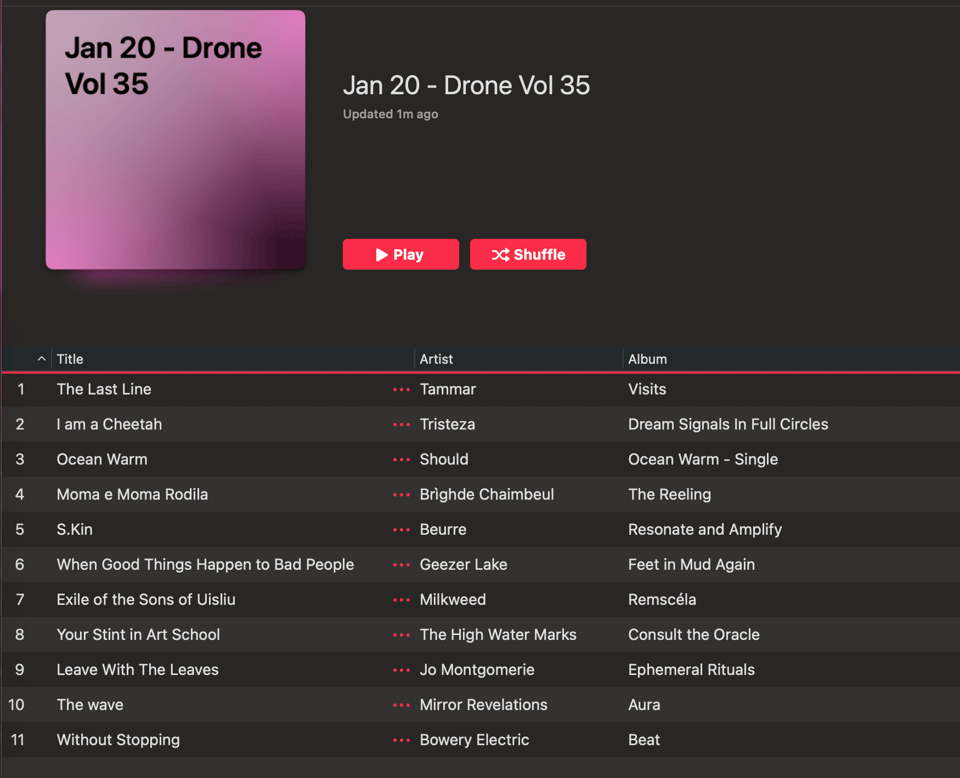This screenshot has height=778, width=960.
Task: Open more options for Ocean Warm track
Action: pyautogui.click(x=402, y=460)
